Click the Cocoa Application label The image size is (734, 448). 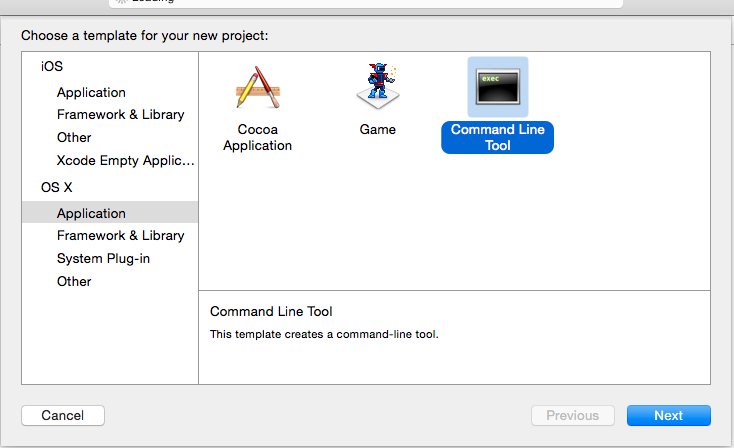[257, 137]
